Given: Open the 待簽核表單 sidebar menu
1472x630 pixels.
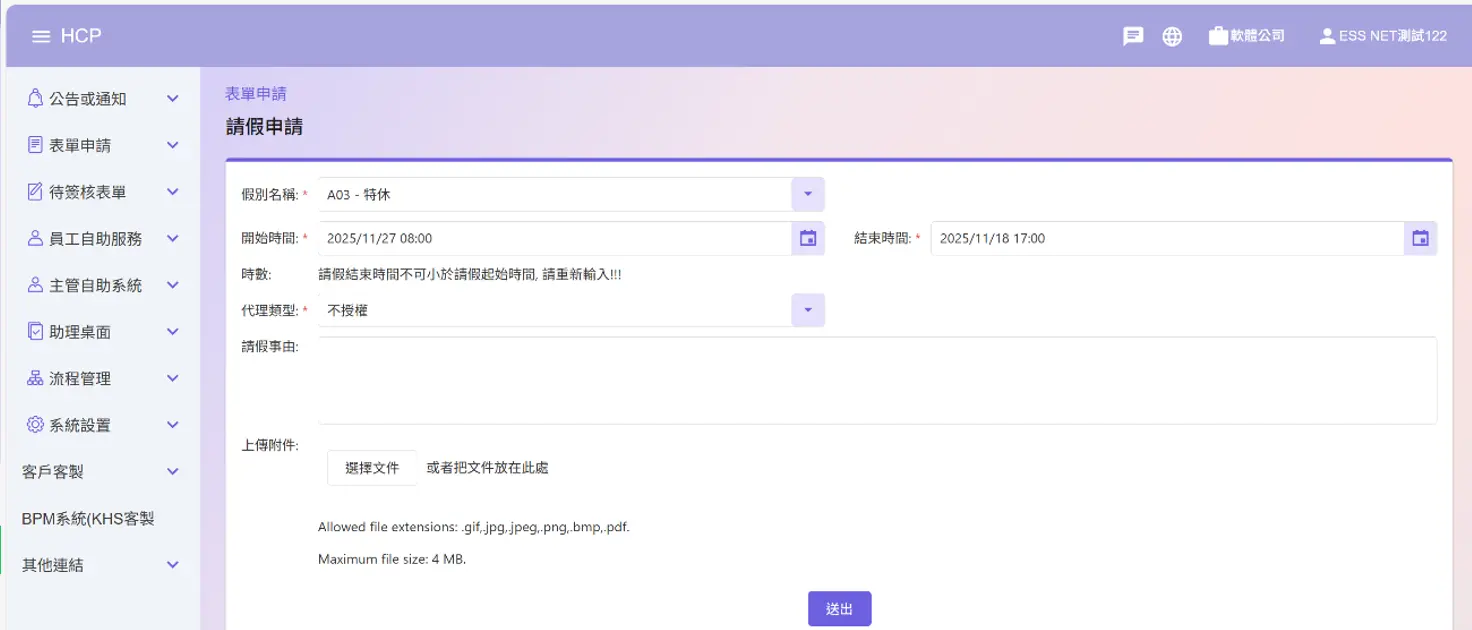Looking at the screenshot, I should [x=88, y=192].
